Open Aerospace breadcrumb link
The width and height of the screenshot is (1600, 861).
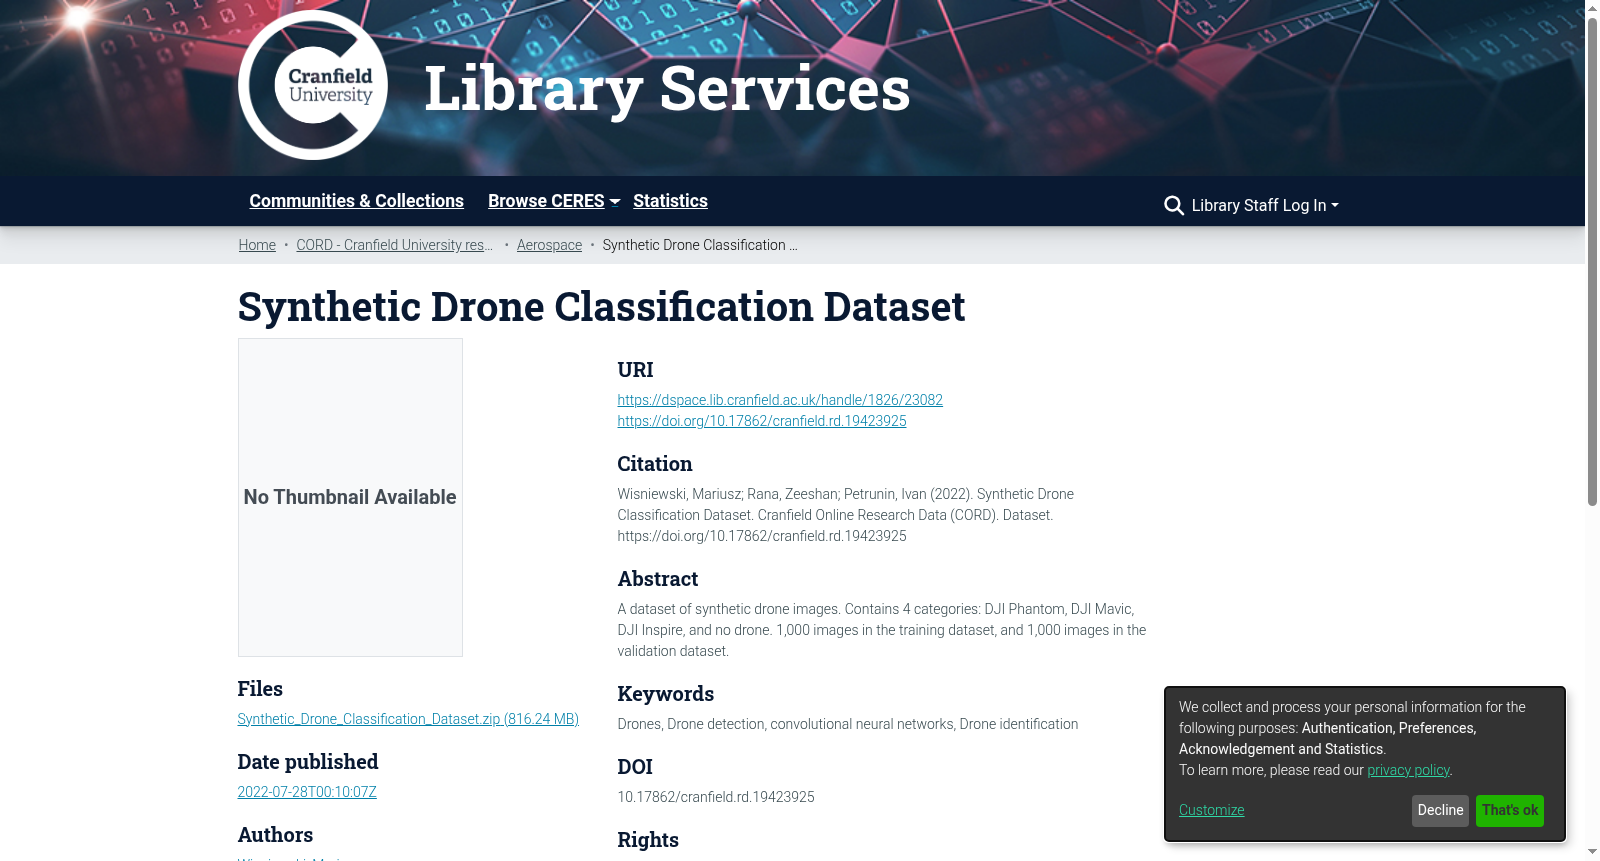coord(549,245)
